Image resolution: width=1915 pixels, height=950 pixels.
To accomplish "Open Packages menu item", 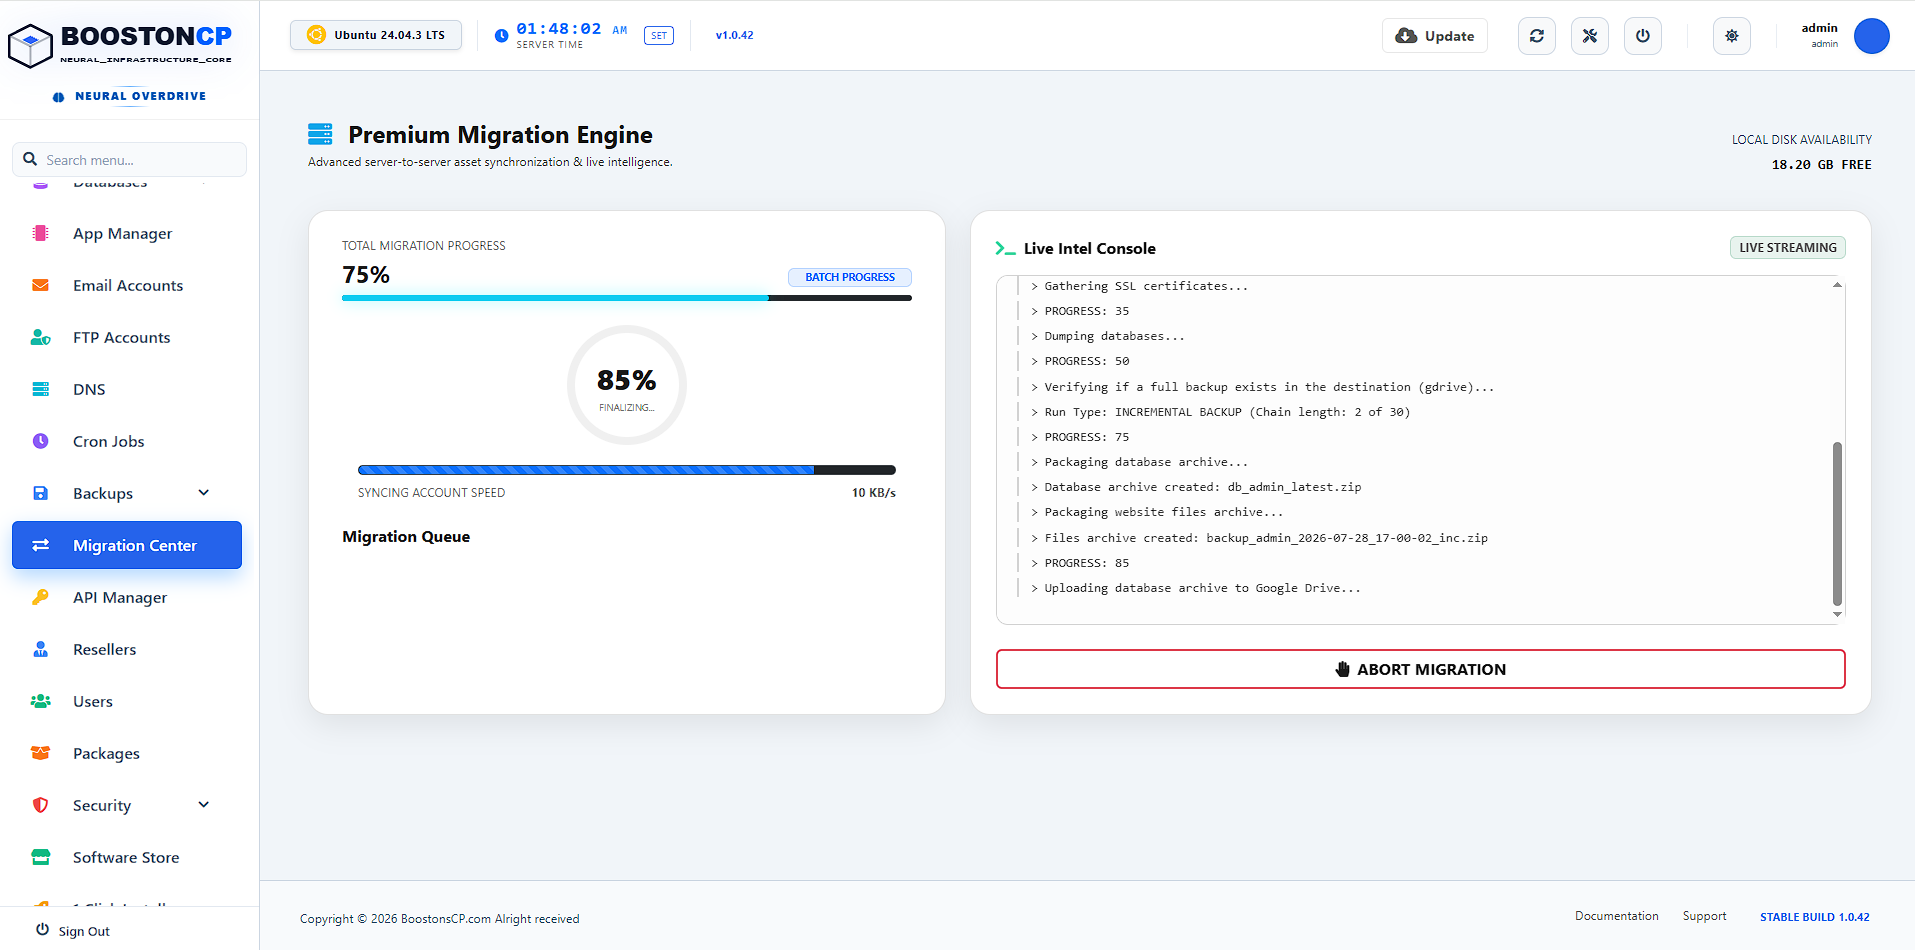I will click(x=127, y=753).
